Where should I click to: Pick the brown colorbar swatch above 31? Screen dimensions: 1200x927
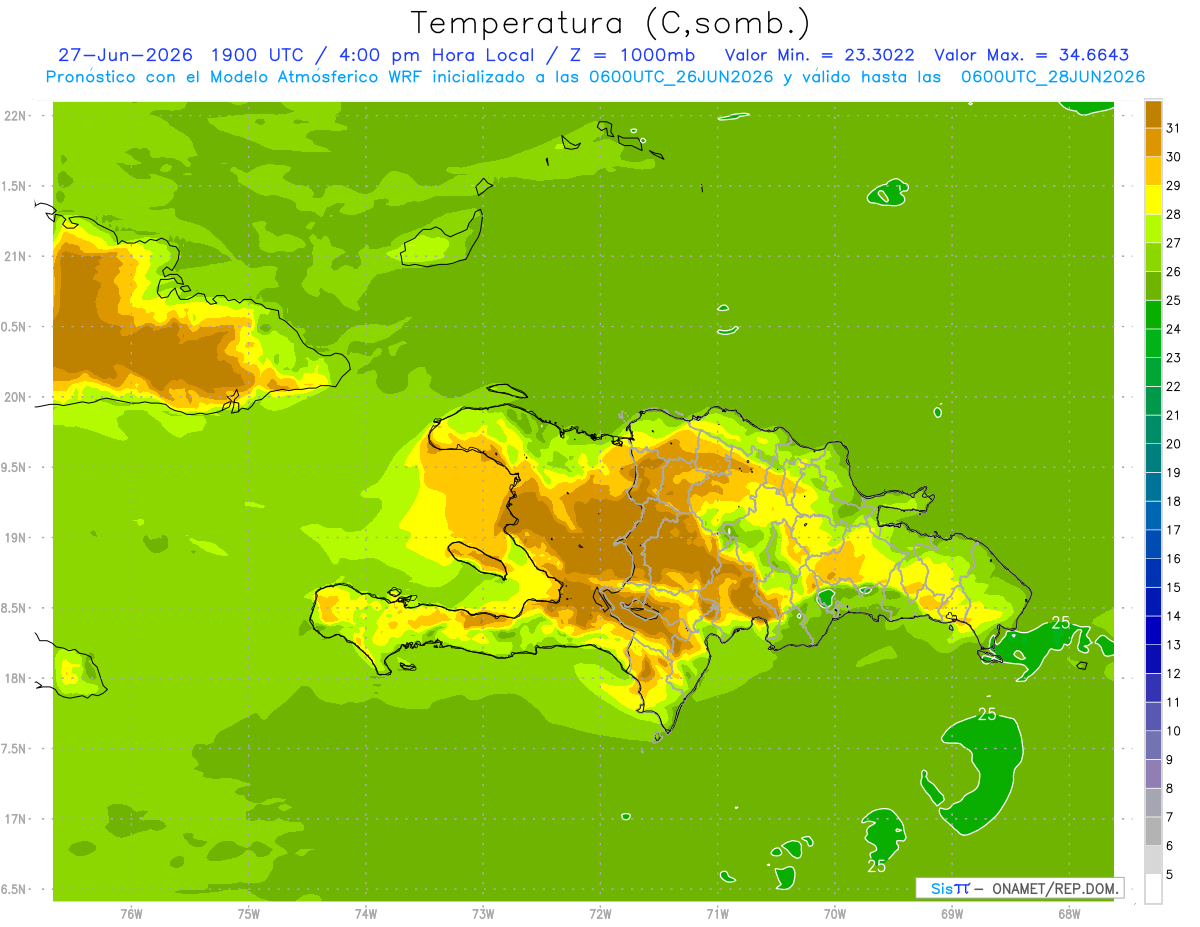click(x=1153, y=114)
